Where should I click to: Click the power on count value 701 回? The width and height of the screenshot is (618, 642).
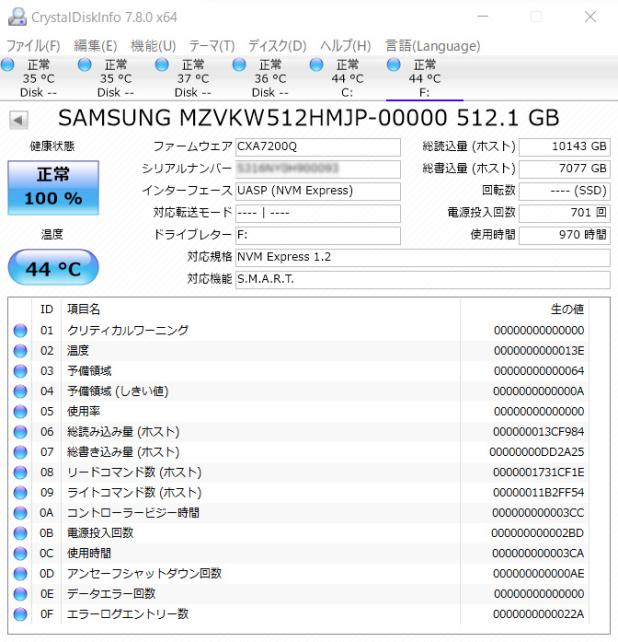[565, 213]
